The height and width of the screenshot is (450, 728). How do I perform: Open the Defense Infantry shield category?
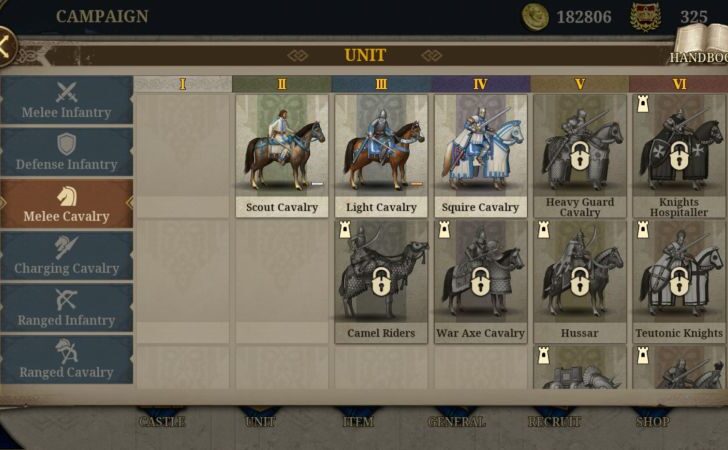[x=66, y=152]
